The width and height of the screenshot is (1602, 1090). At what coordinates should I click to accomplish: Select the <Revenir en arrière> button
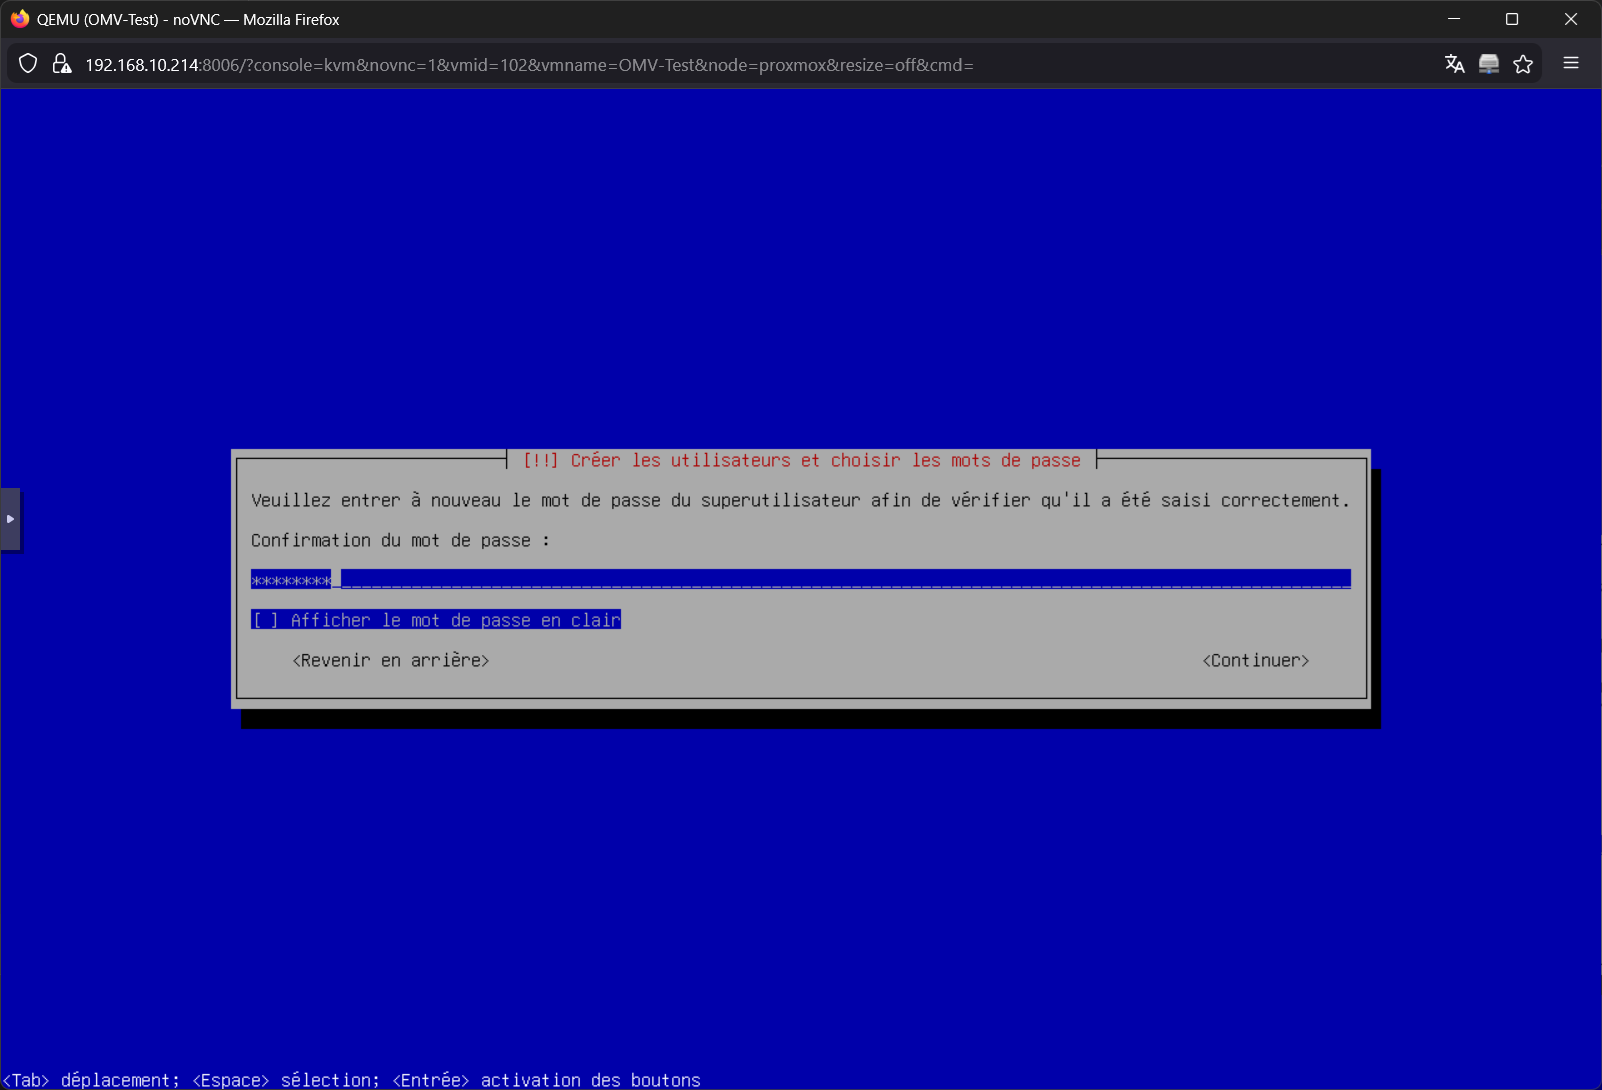[x=391, y=660]
